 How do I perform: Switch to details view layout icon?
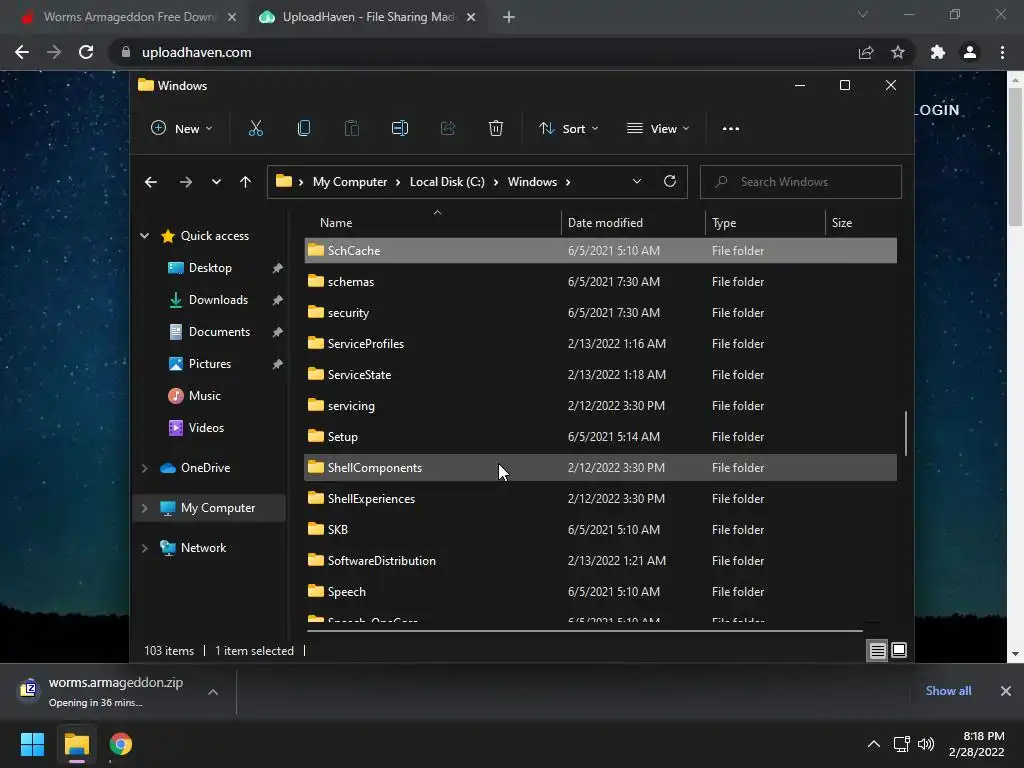click(877, 650)
